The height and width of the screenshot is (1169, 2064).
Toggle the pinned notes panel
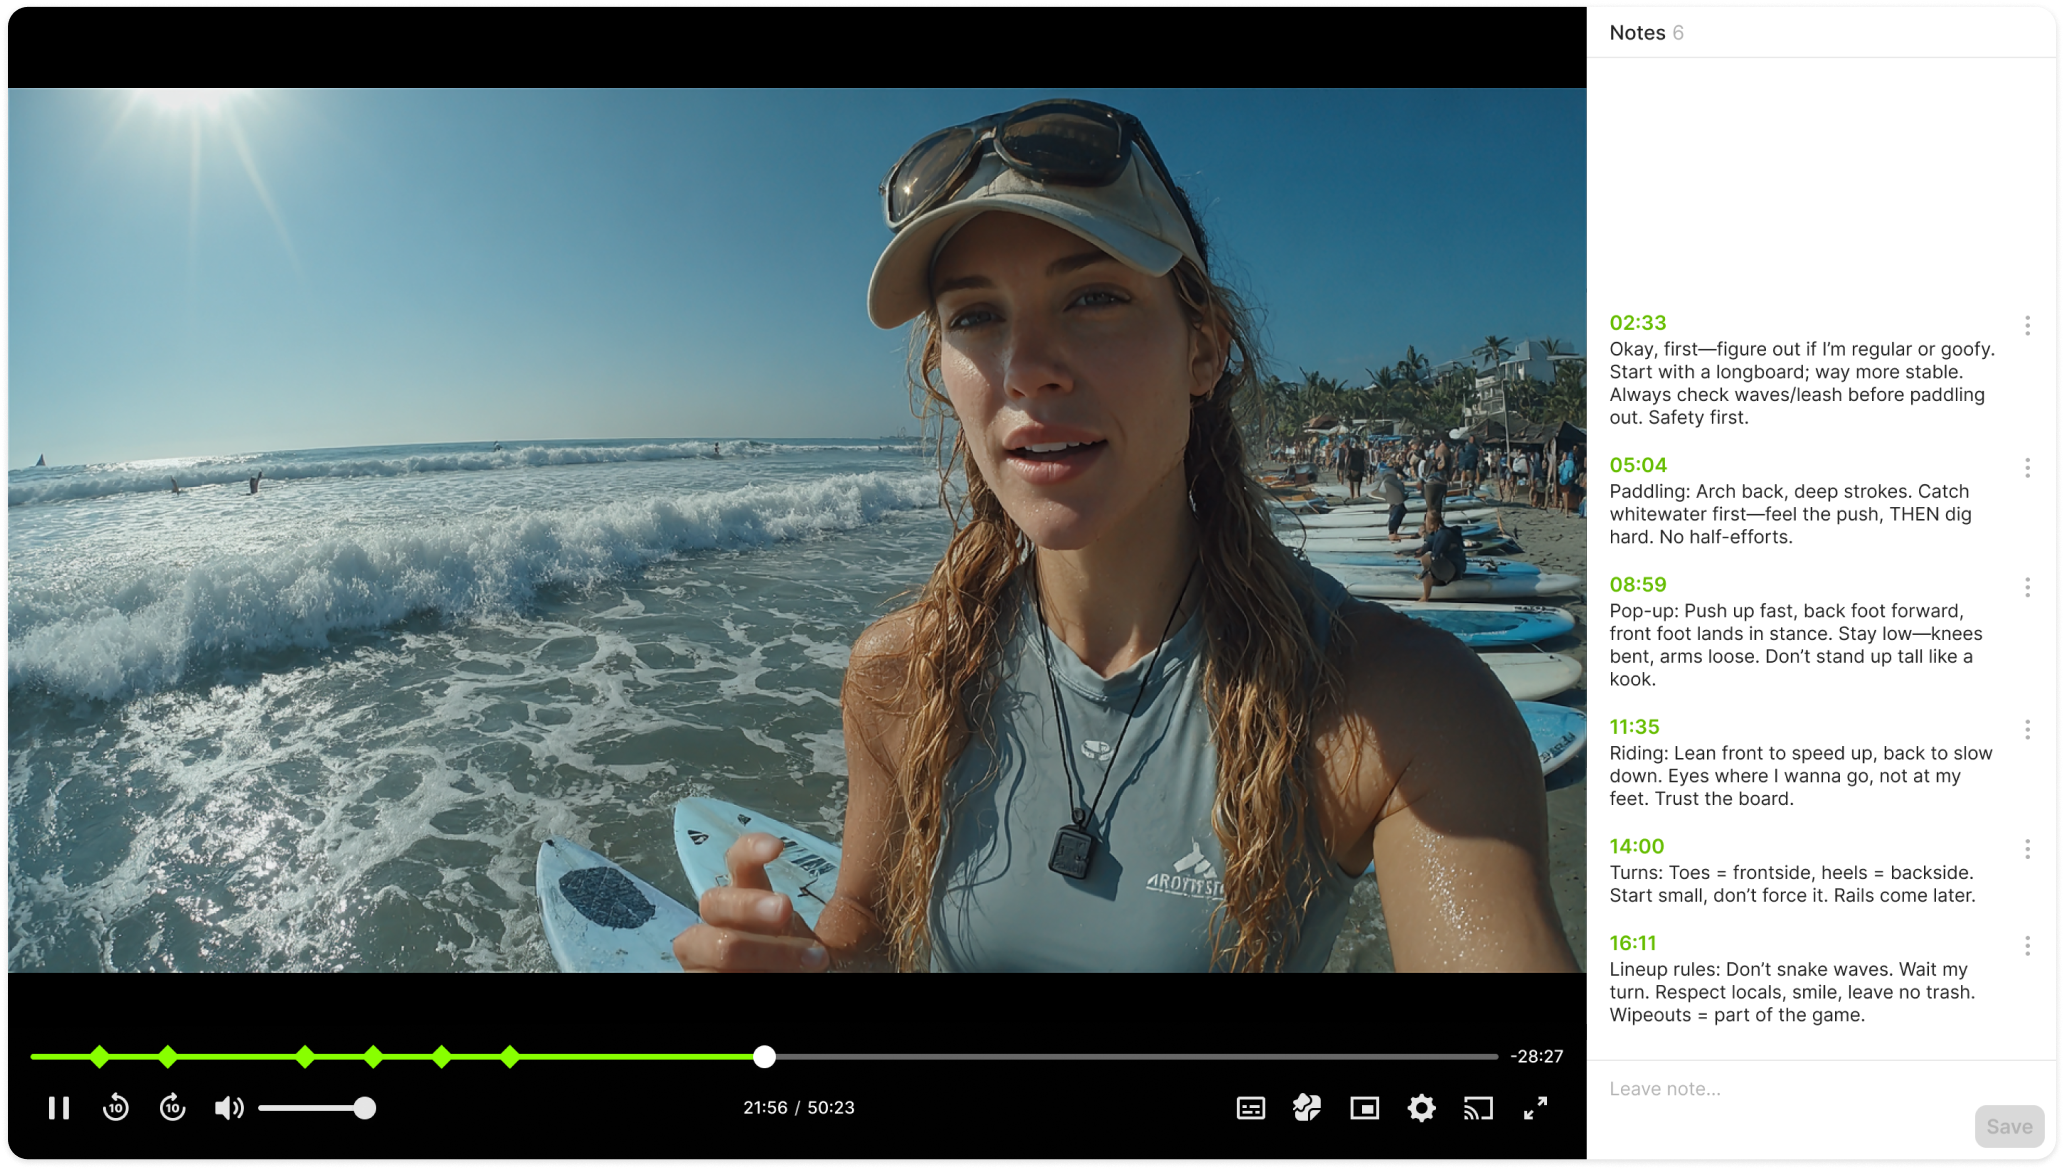[x=1307, y=1108]
